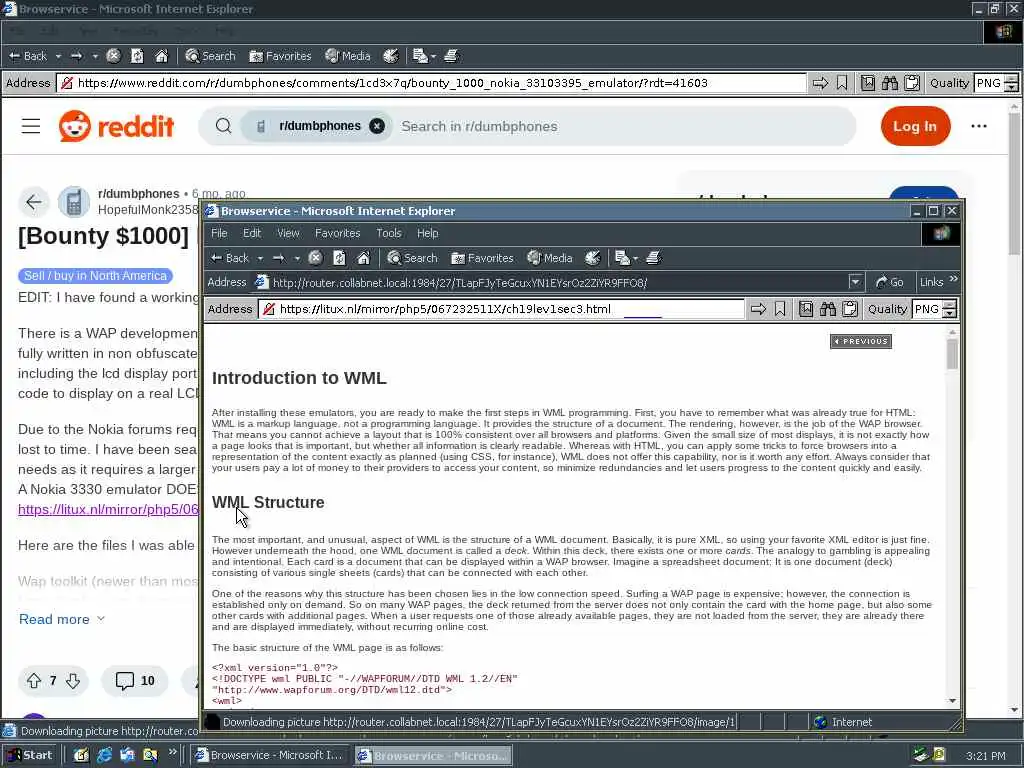Click litux.nl URL field in front window
Image resolution: width=1024 pixels, height=768 pixels.
[x=502, y=309]
